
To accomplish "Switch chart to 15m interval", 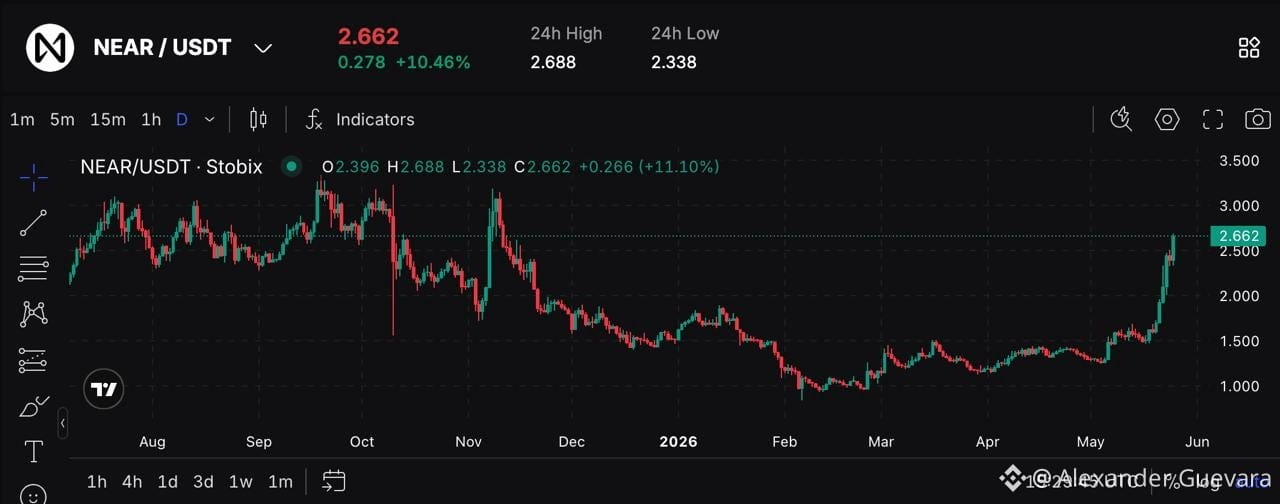I will (108, 120).
